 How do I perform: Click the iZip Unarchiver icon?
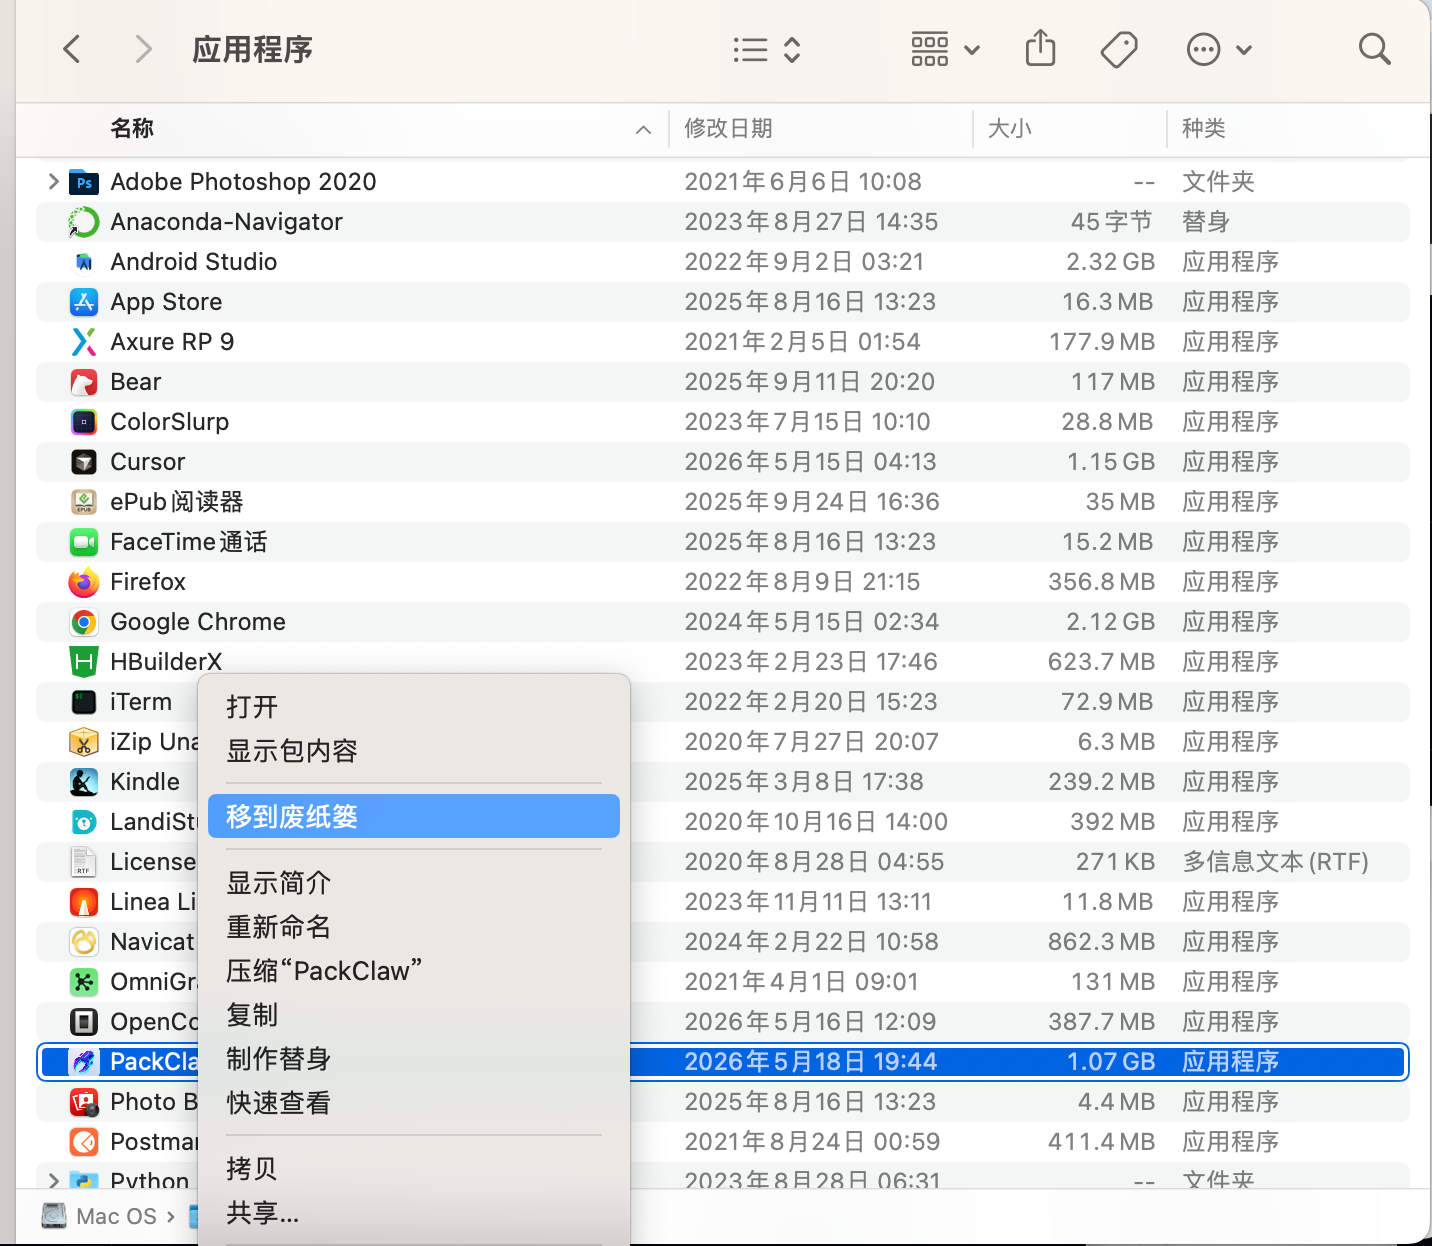[x=84, y=742]
